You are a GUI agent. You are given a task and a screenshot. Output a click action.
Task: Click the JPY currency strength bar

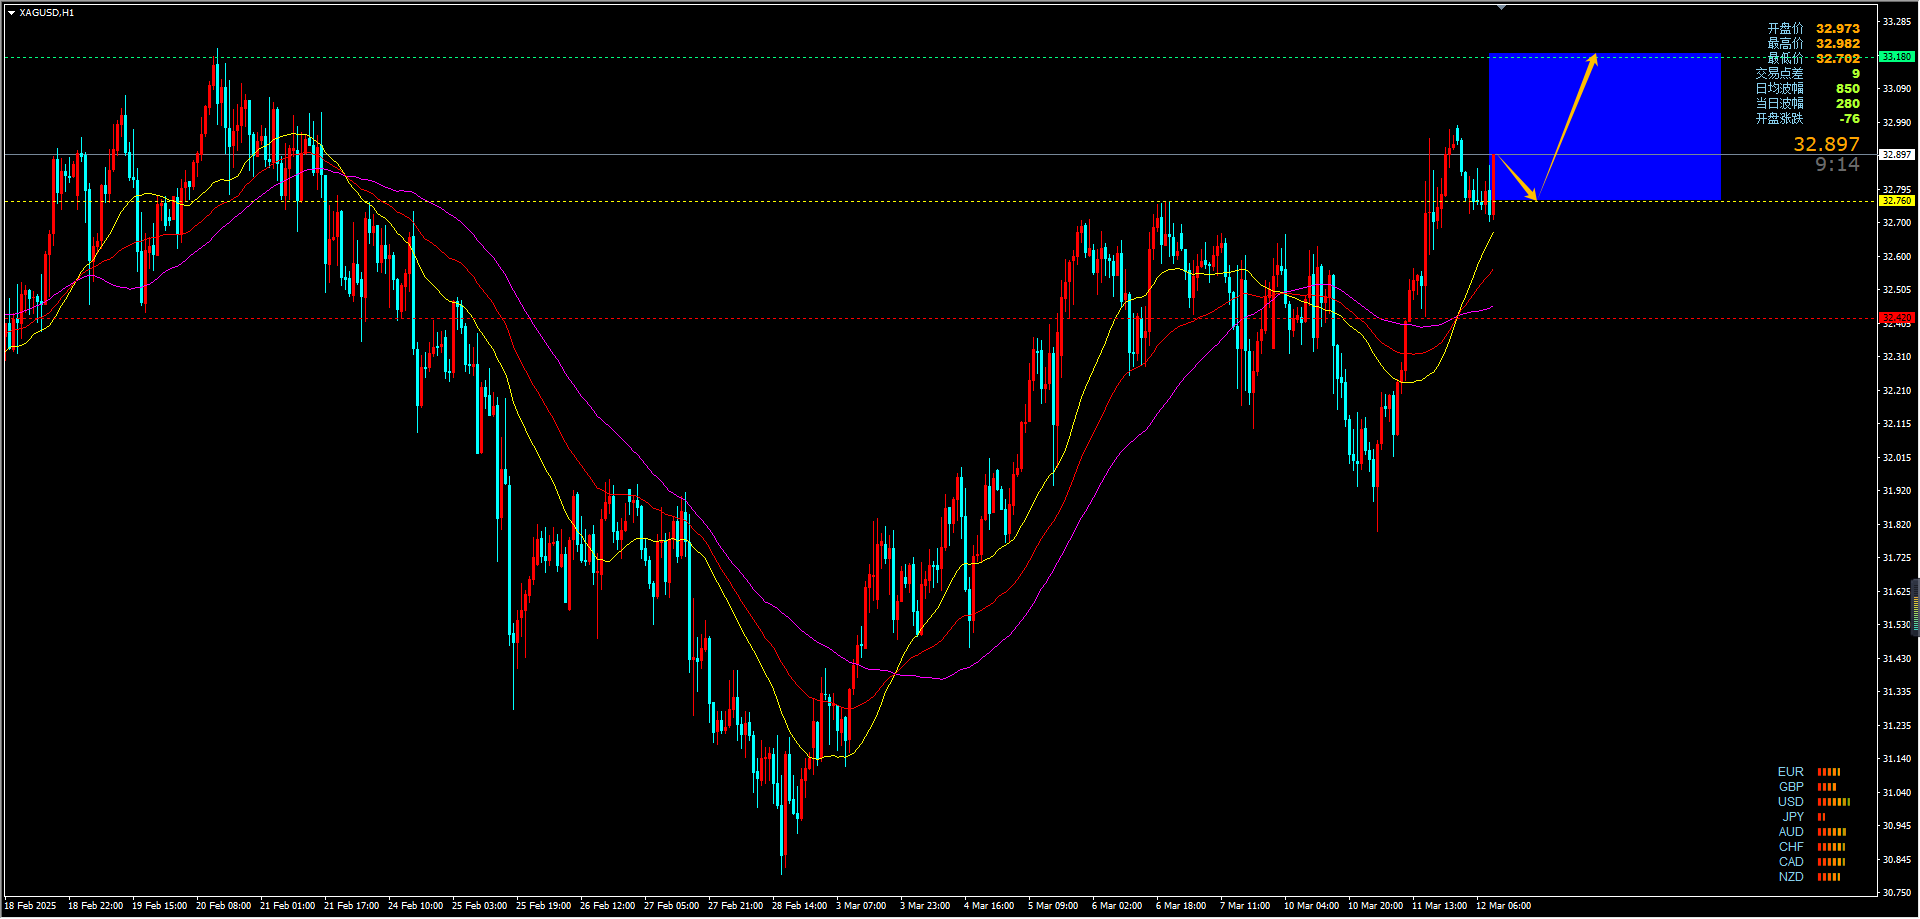point(1821,817)
